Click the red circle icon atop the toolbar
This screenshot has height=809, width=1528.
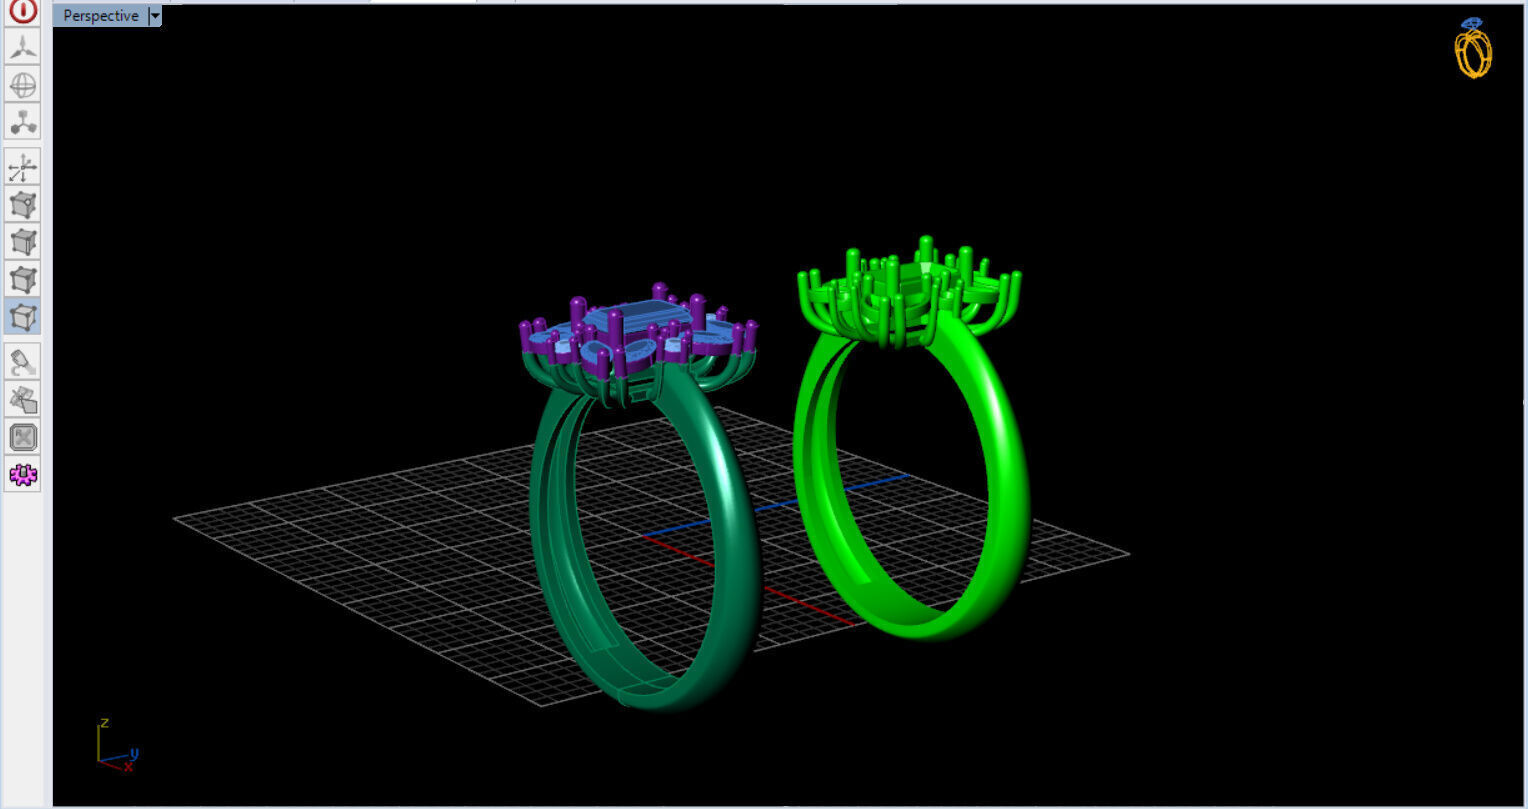23,11
